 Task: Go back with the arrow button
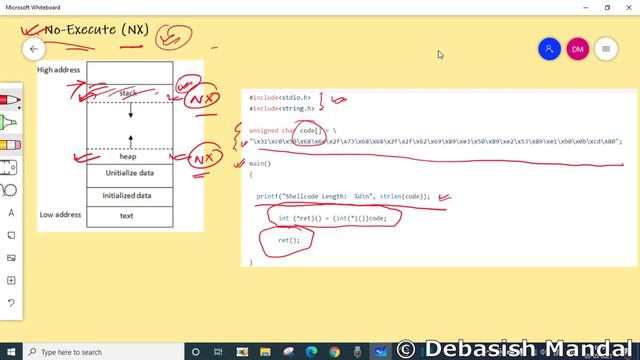pyautogui.click(x=33, y=49)
